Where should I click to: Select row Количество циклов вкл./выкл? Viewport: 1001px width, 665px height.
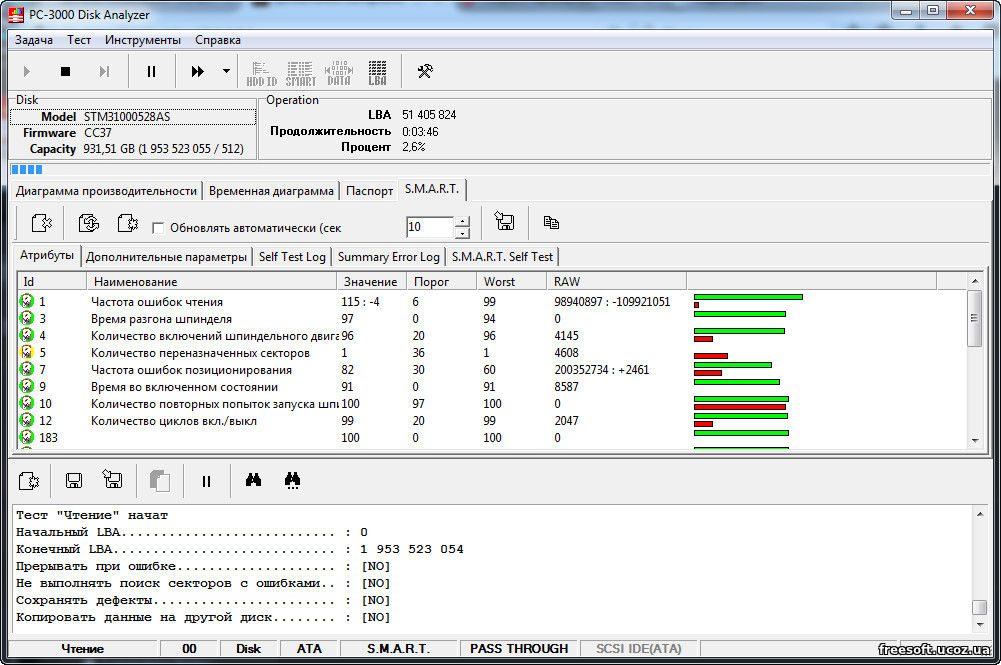pos(492,421)
